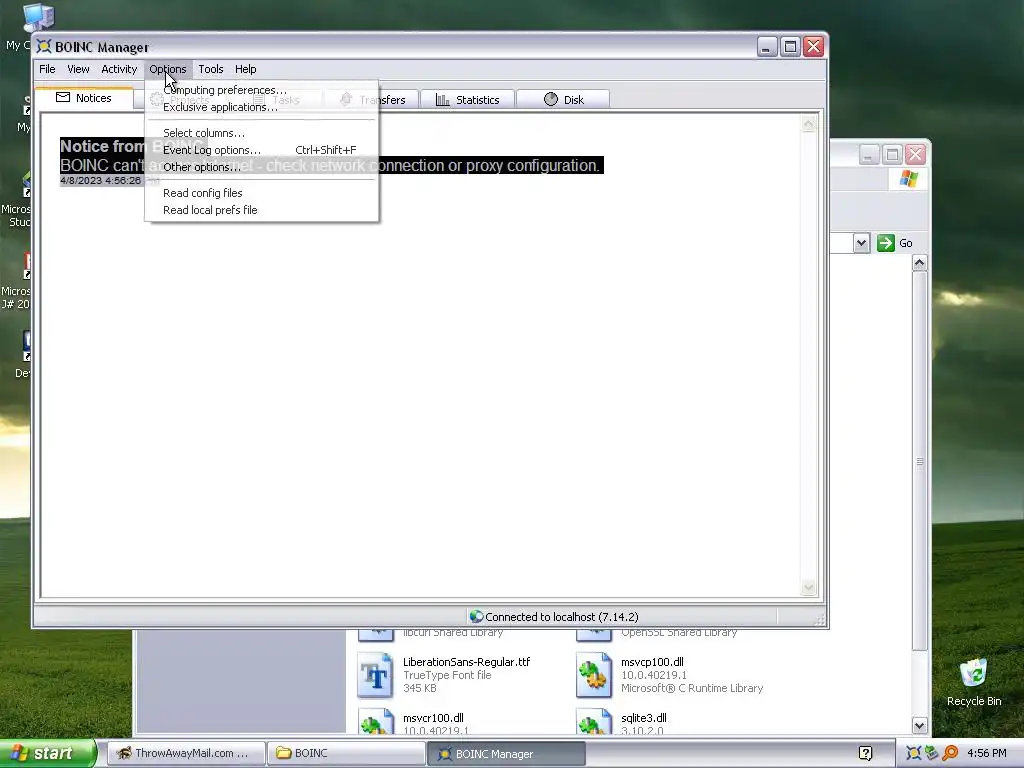This screenshot has width=1024, height=768.
Task: Click the Windows flag logo in Explorer
Action: click(908, 178)
